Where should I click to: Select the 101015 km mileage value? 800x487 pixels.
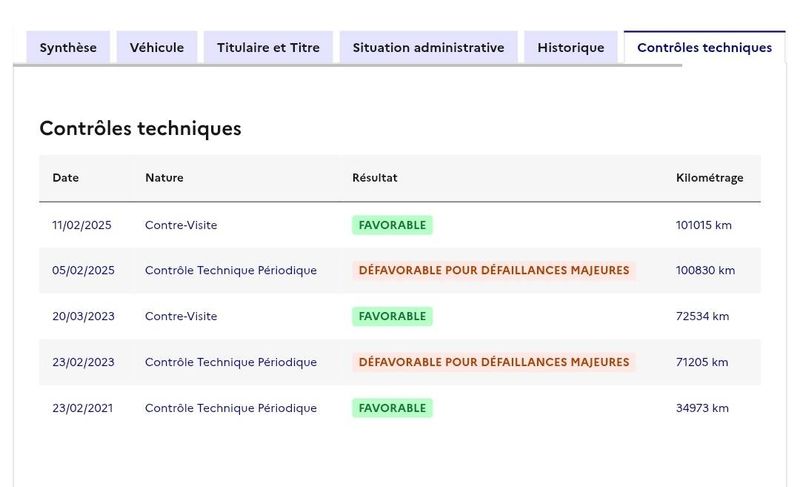point(704,225)
